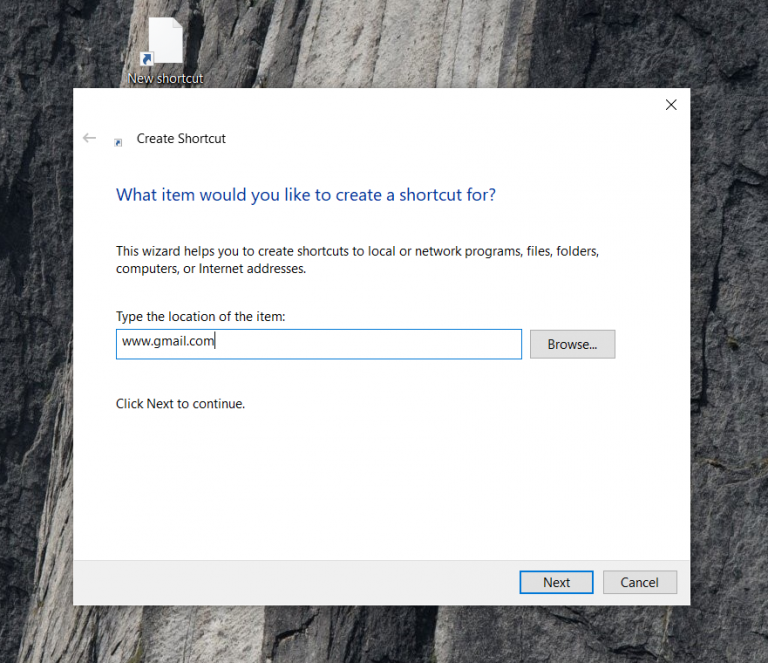The image size is (768, 663).
Task: Click the "Click Next to continue" text
Action: pos(180,404)
